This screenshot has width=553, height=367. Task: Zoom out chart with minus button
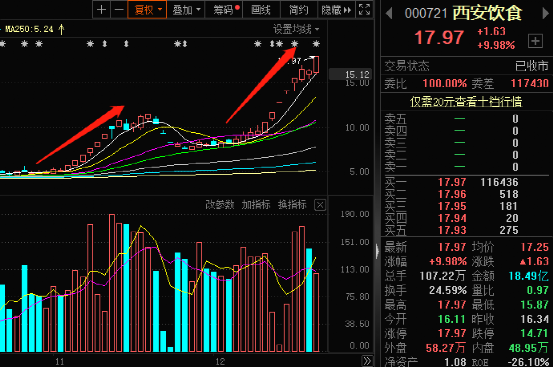119,10
